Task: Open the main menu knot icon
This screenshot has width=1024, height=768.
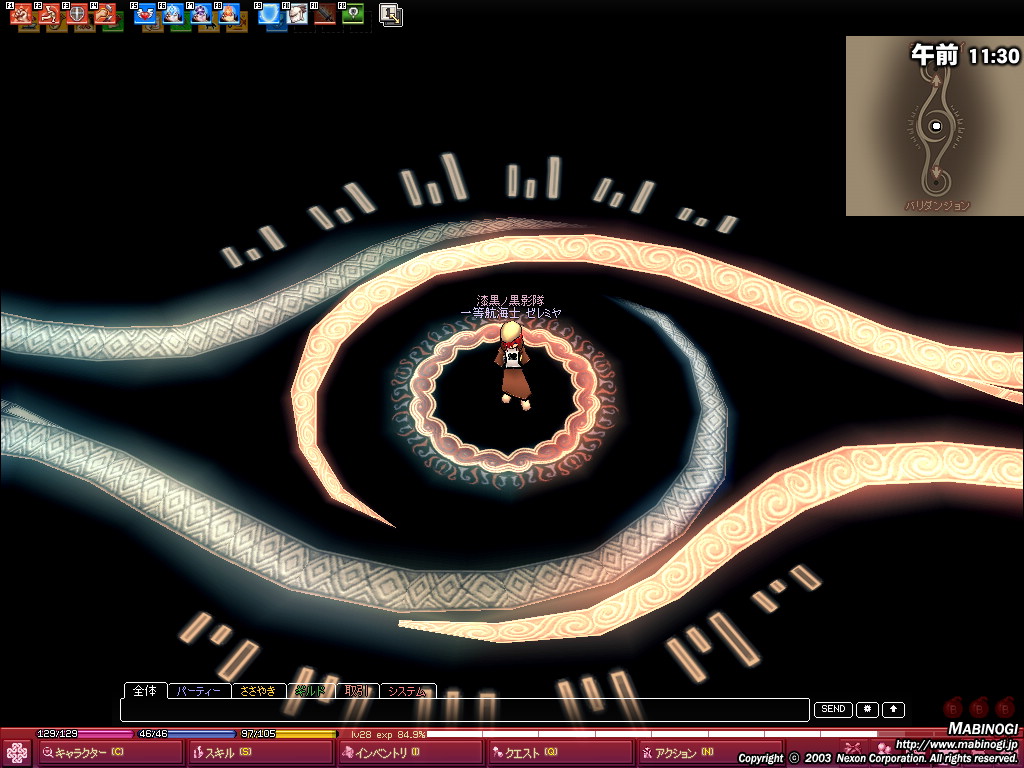Action: click(16, 753)
